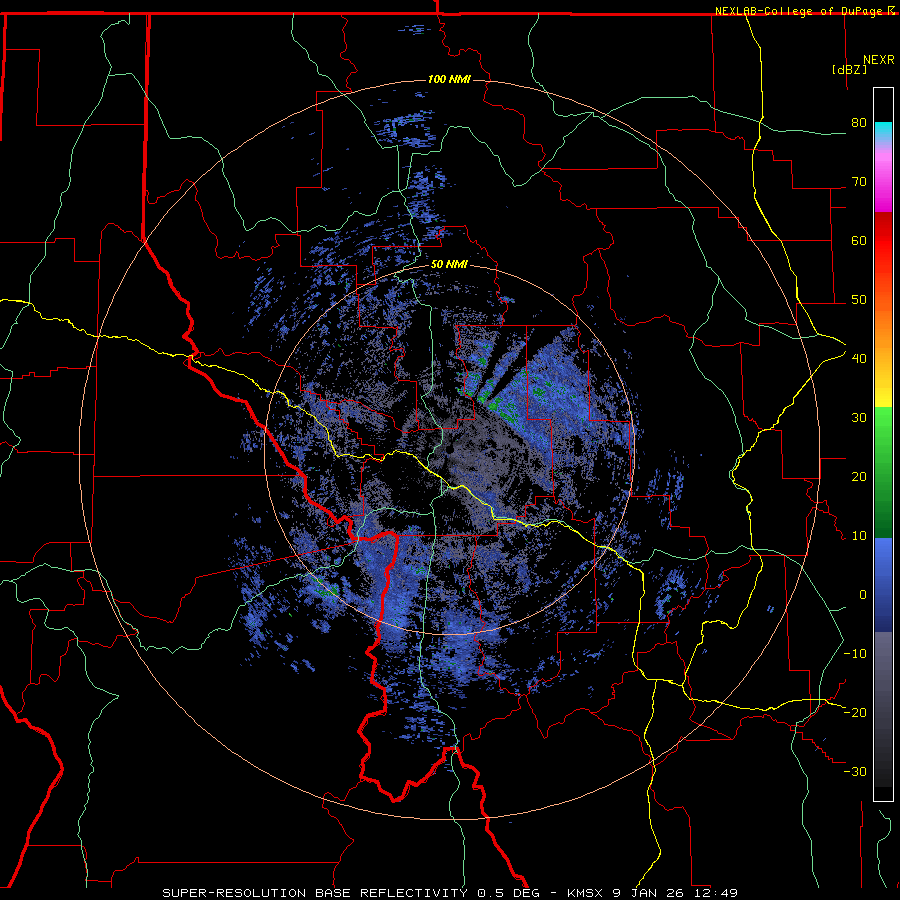Viewport: 900px width, 900px height.
Task: Click the -30 value on the dBZ scale
Action: click(x=855, y=772)
